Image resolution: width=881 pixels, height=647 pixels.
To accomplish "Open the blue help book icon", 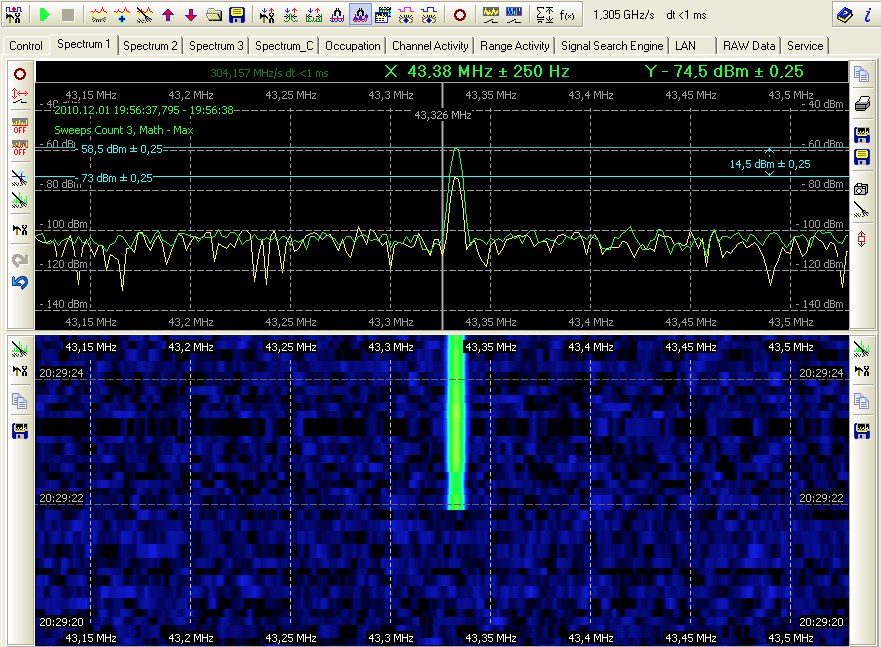I will pyautogui.click(x=844, y=15).
